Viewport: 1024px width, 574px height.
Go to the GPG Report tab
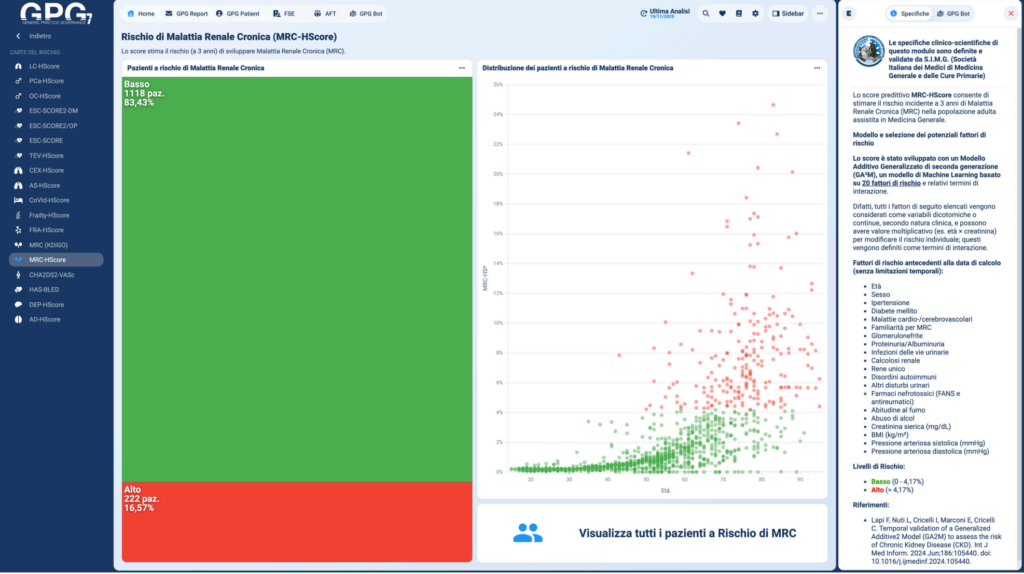(187, 14)
